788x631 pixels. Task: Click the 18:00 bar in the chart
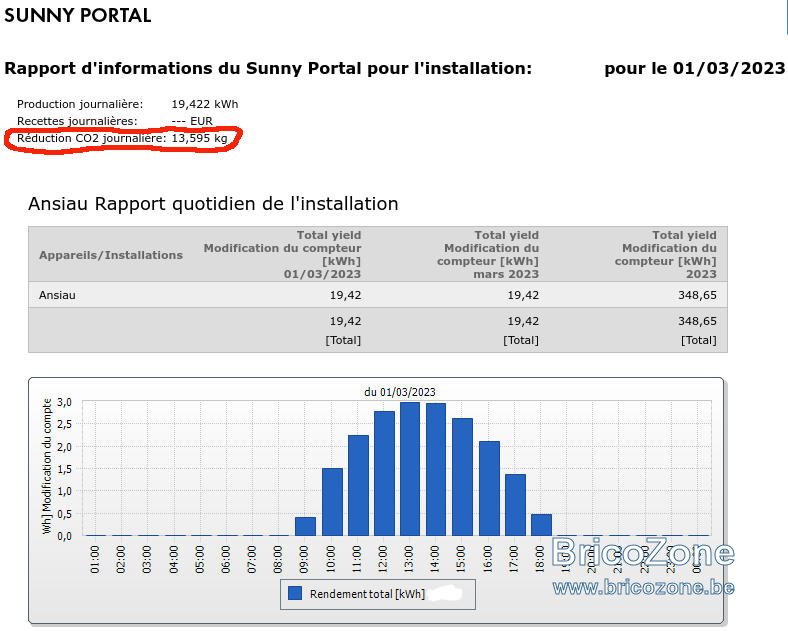541,525
